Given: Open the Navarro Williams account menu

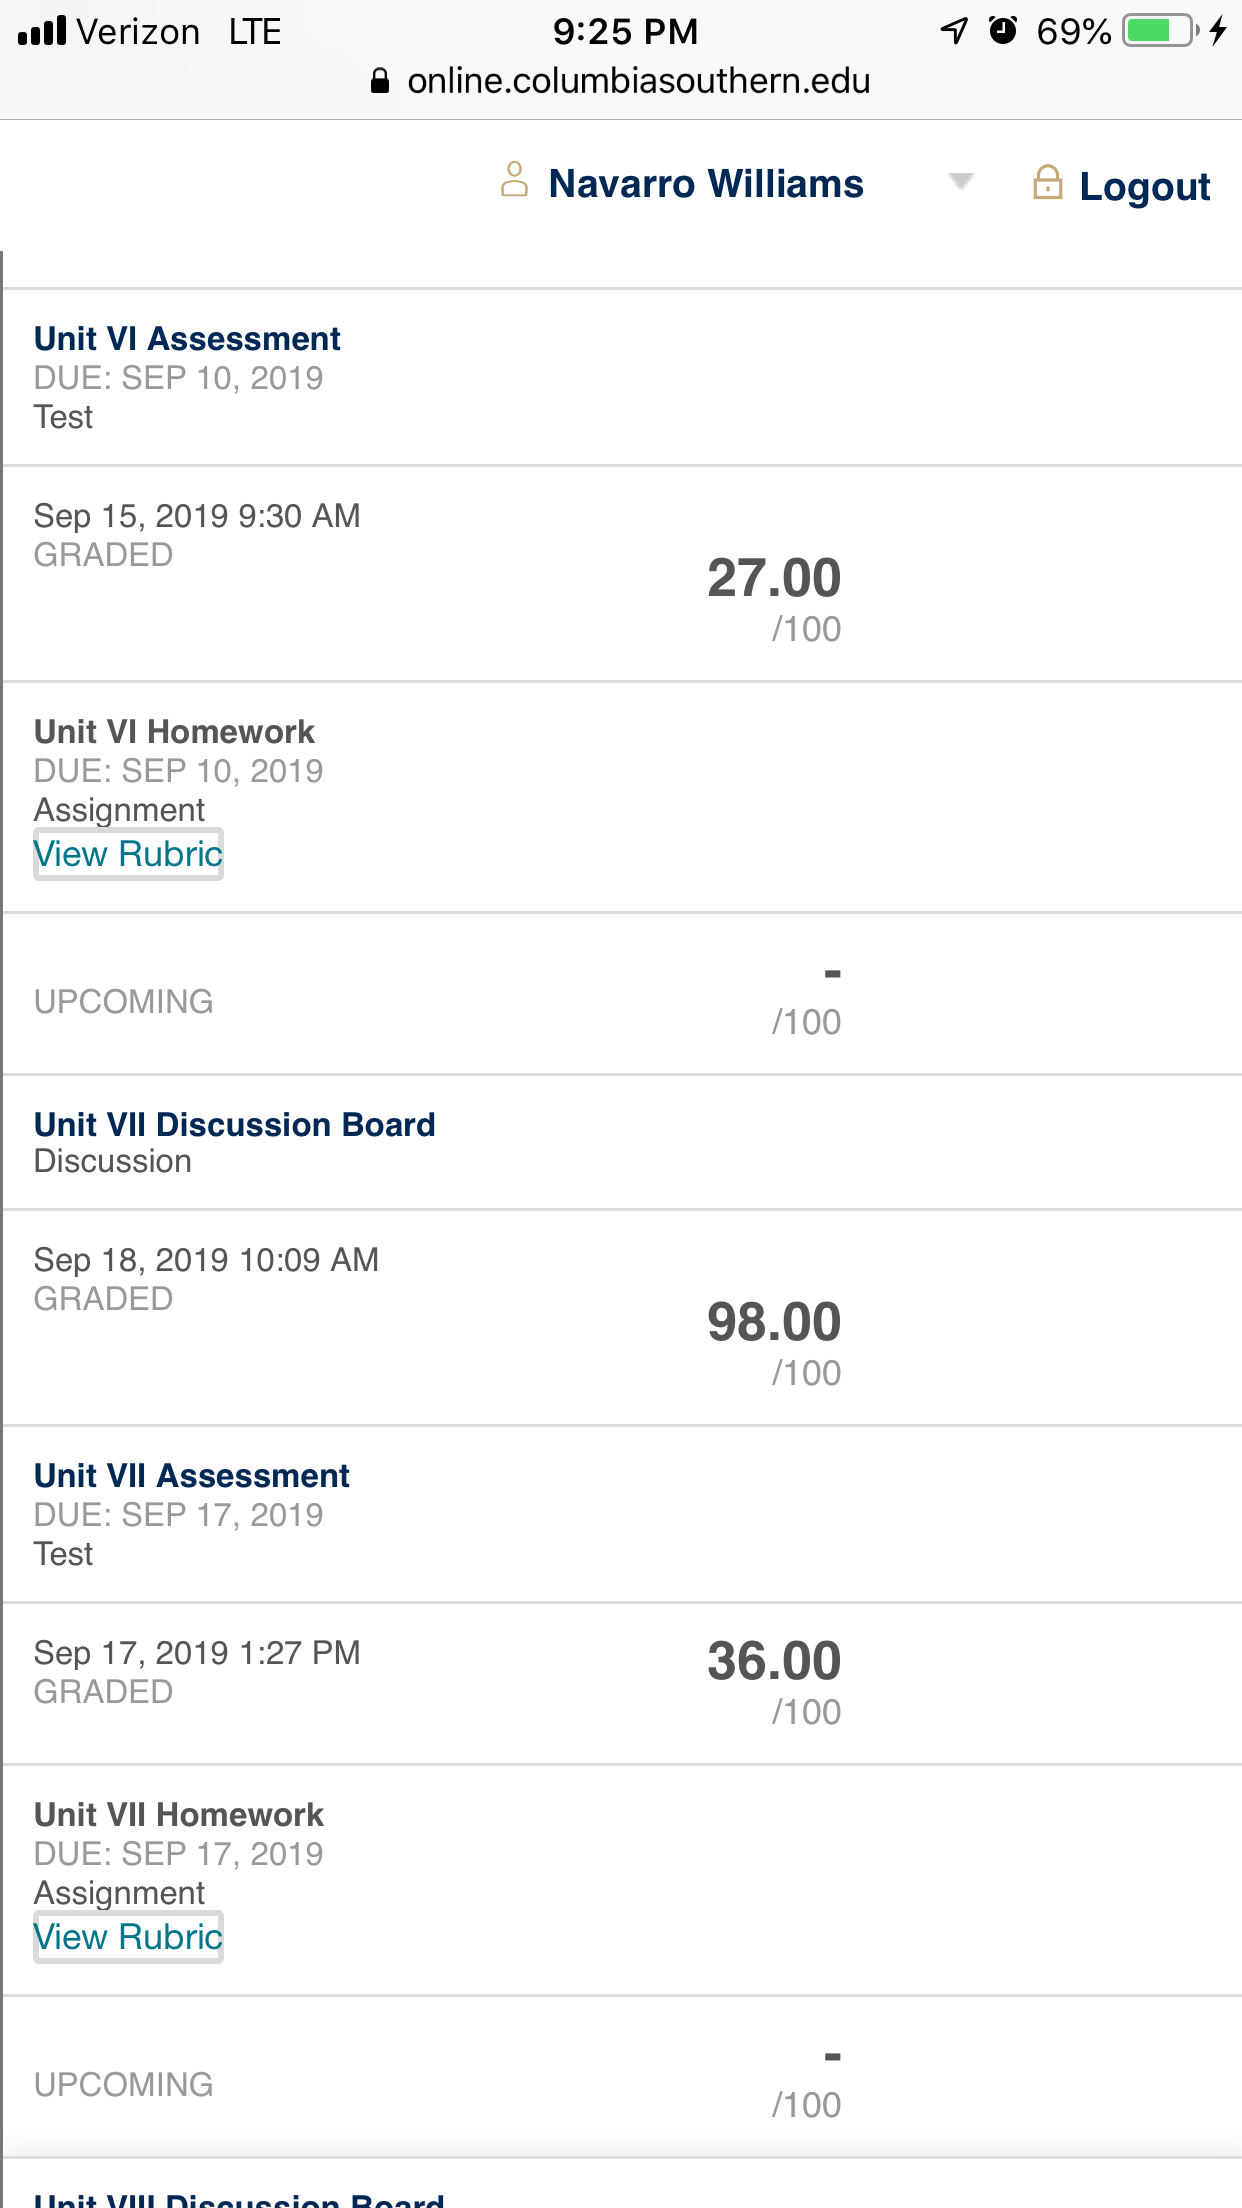Looking at the screenshot, I should pos(705,184).
